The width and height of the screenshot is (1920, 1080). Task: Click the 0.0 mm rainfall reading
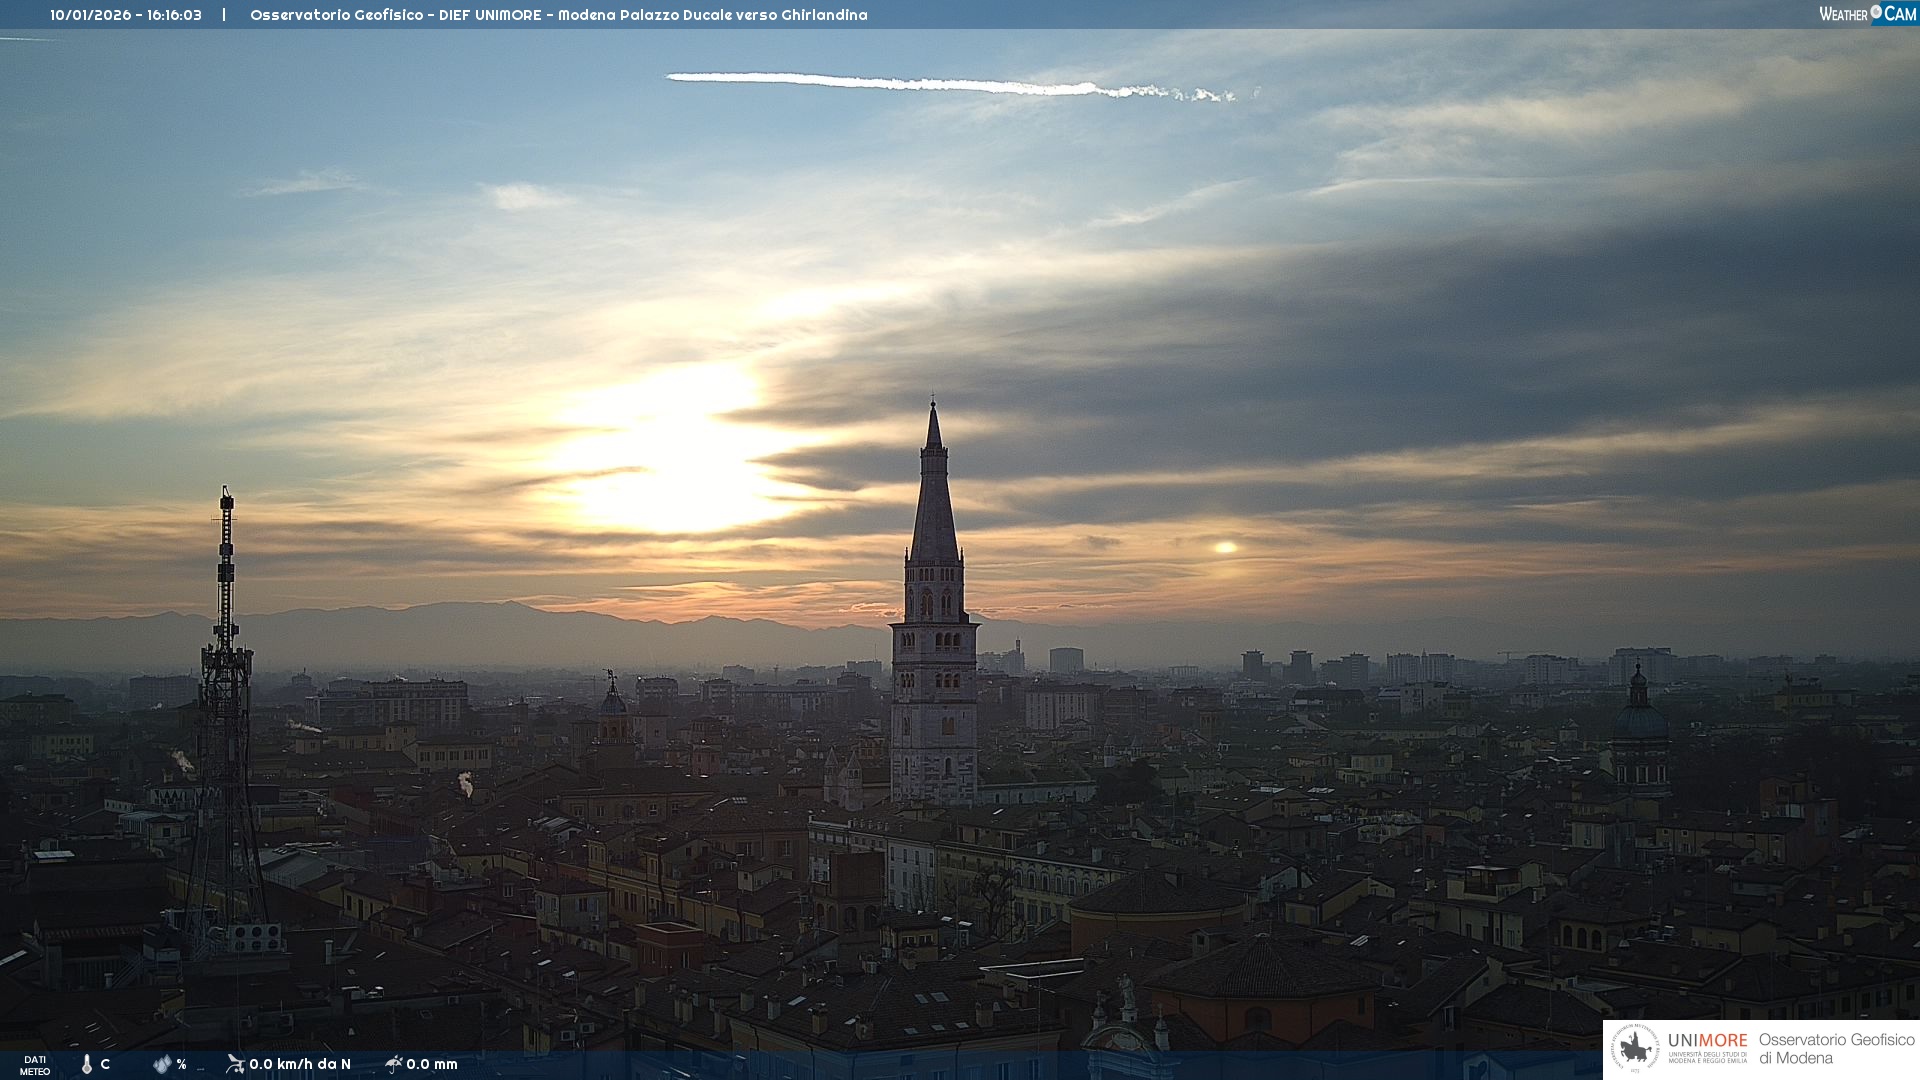431,1064
